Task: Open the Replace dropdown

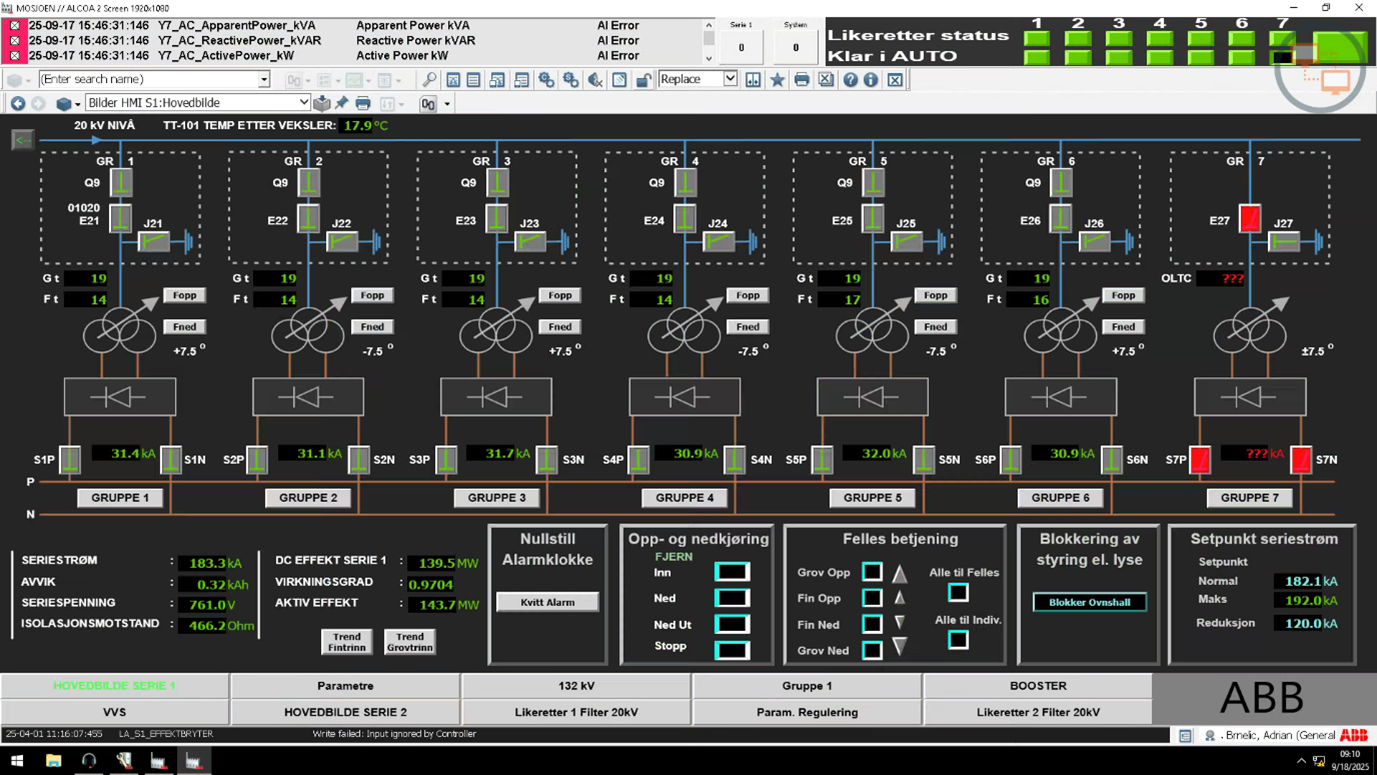Action: pyautogui.click(x=730, y=79)
